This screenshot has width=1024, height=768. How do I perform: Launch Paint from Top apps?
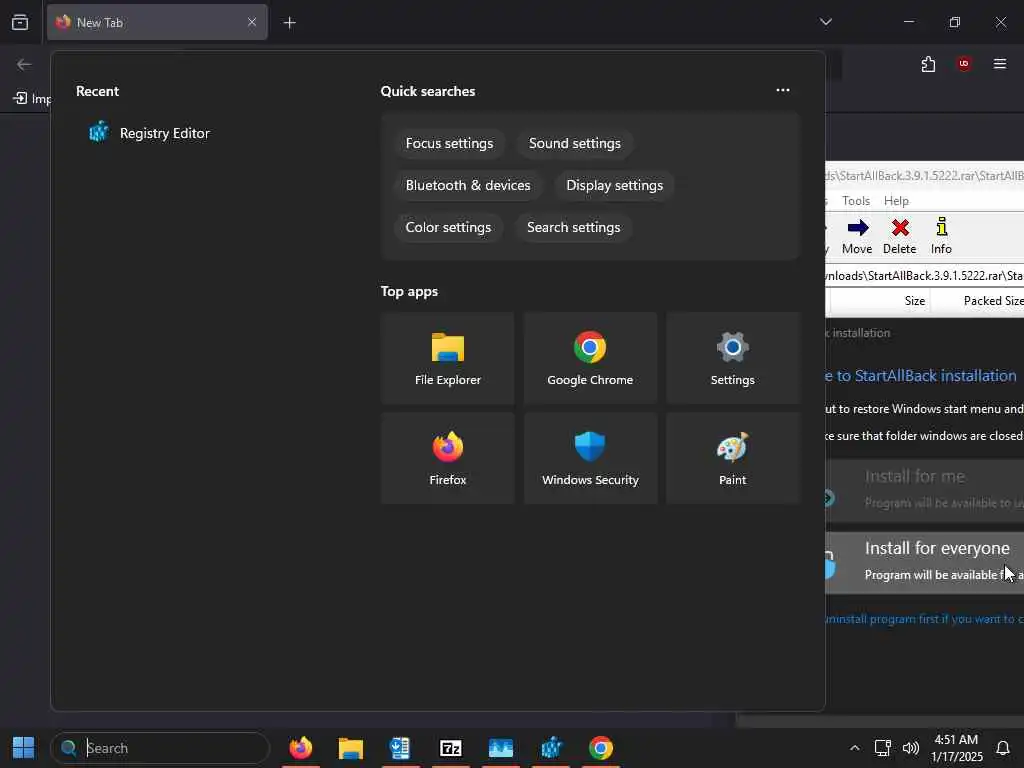pos(732,458)
